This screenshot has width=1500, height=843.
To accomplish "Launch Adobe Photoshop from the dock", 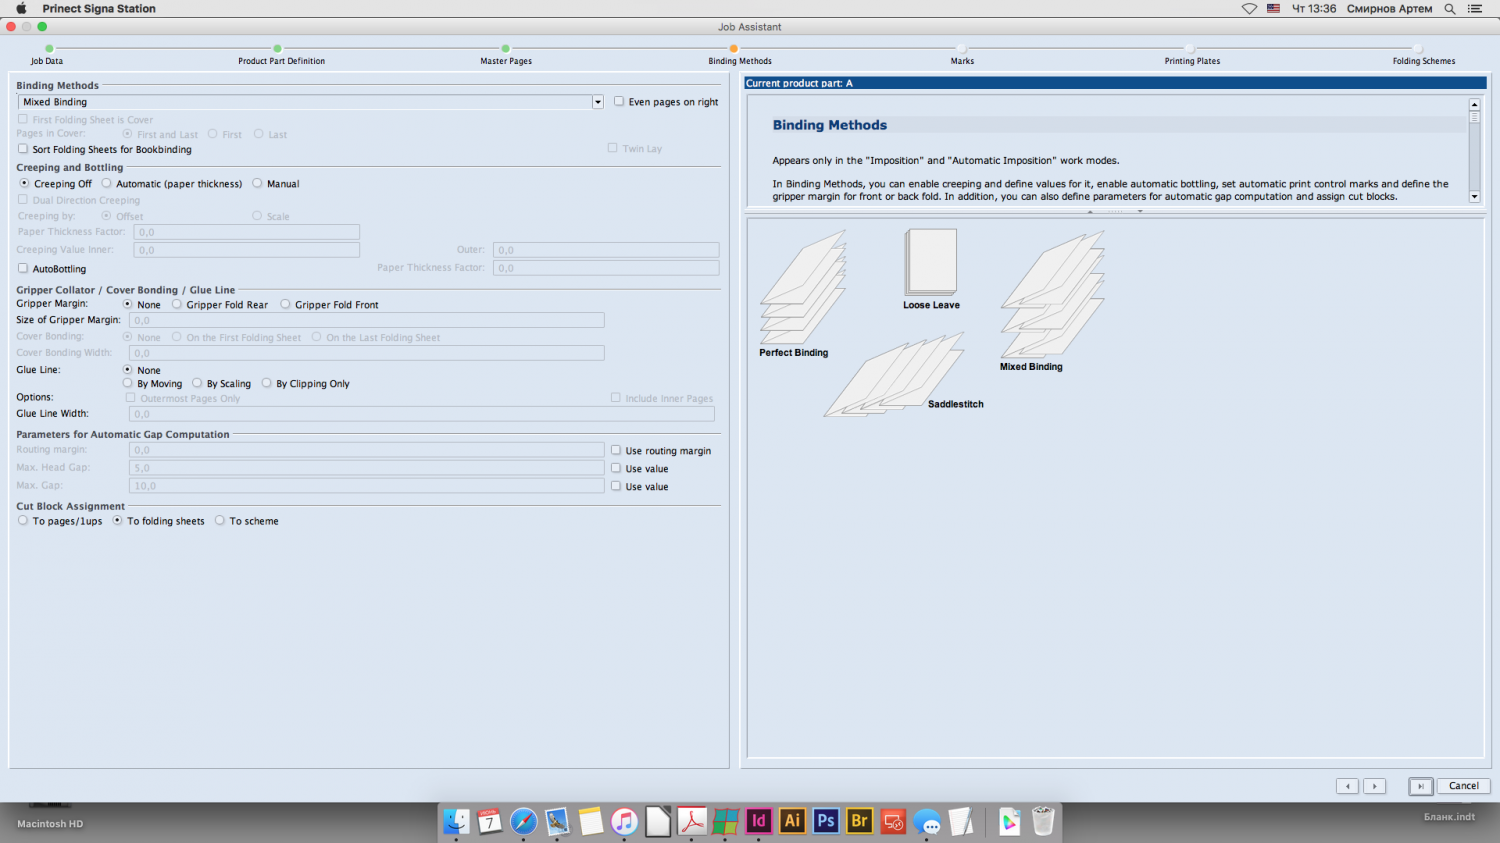I will coord(826,821).
